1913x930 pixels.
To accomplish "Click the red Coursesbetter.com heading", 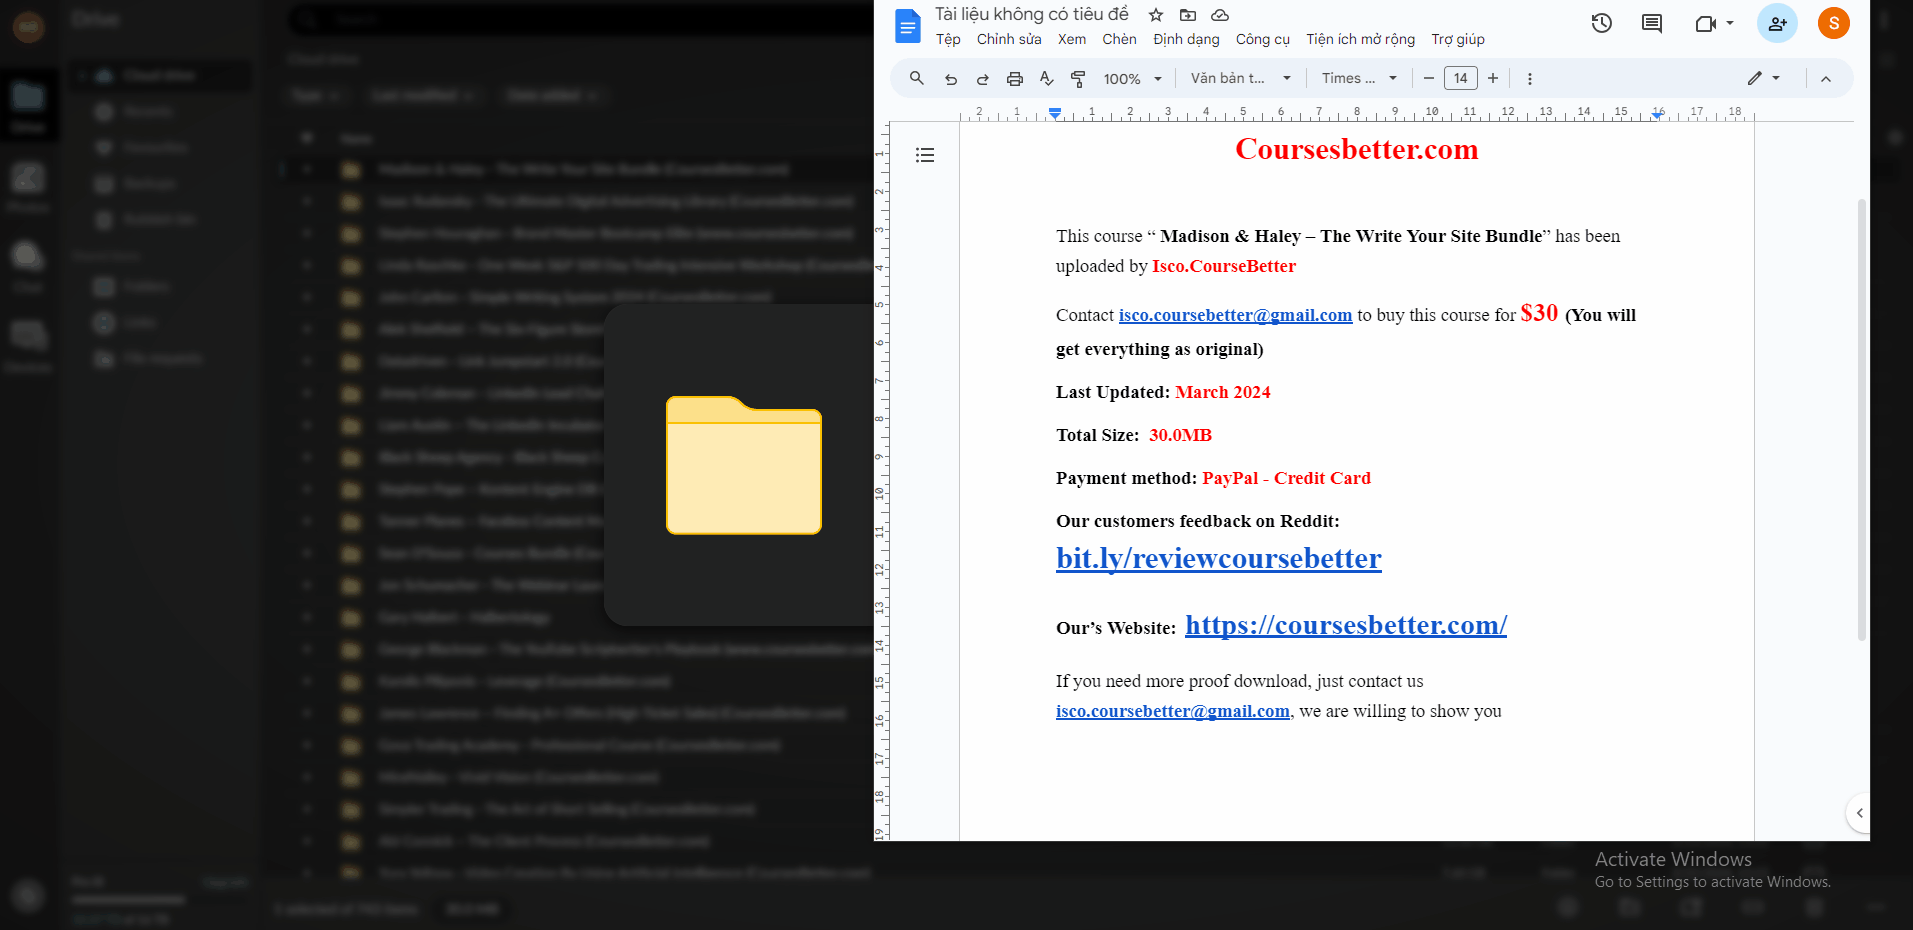I will tap(1356, 149).
